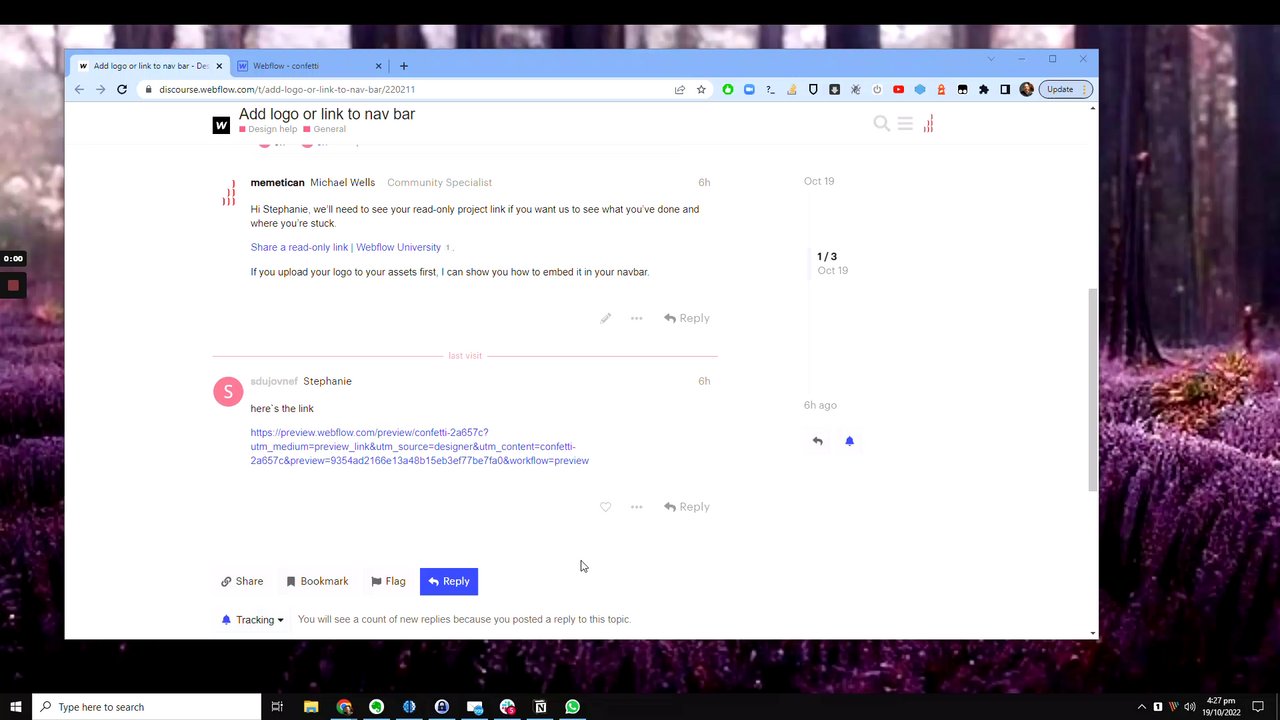The height and width of the screenshot is (720, 1280).
Task: Go forward with browser forward arrow
Action: click(100, 89)
